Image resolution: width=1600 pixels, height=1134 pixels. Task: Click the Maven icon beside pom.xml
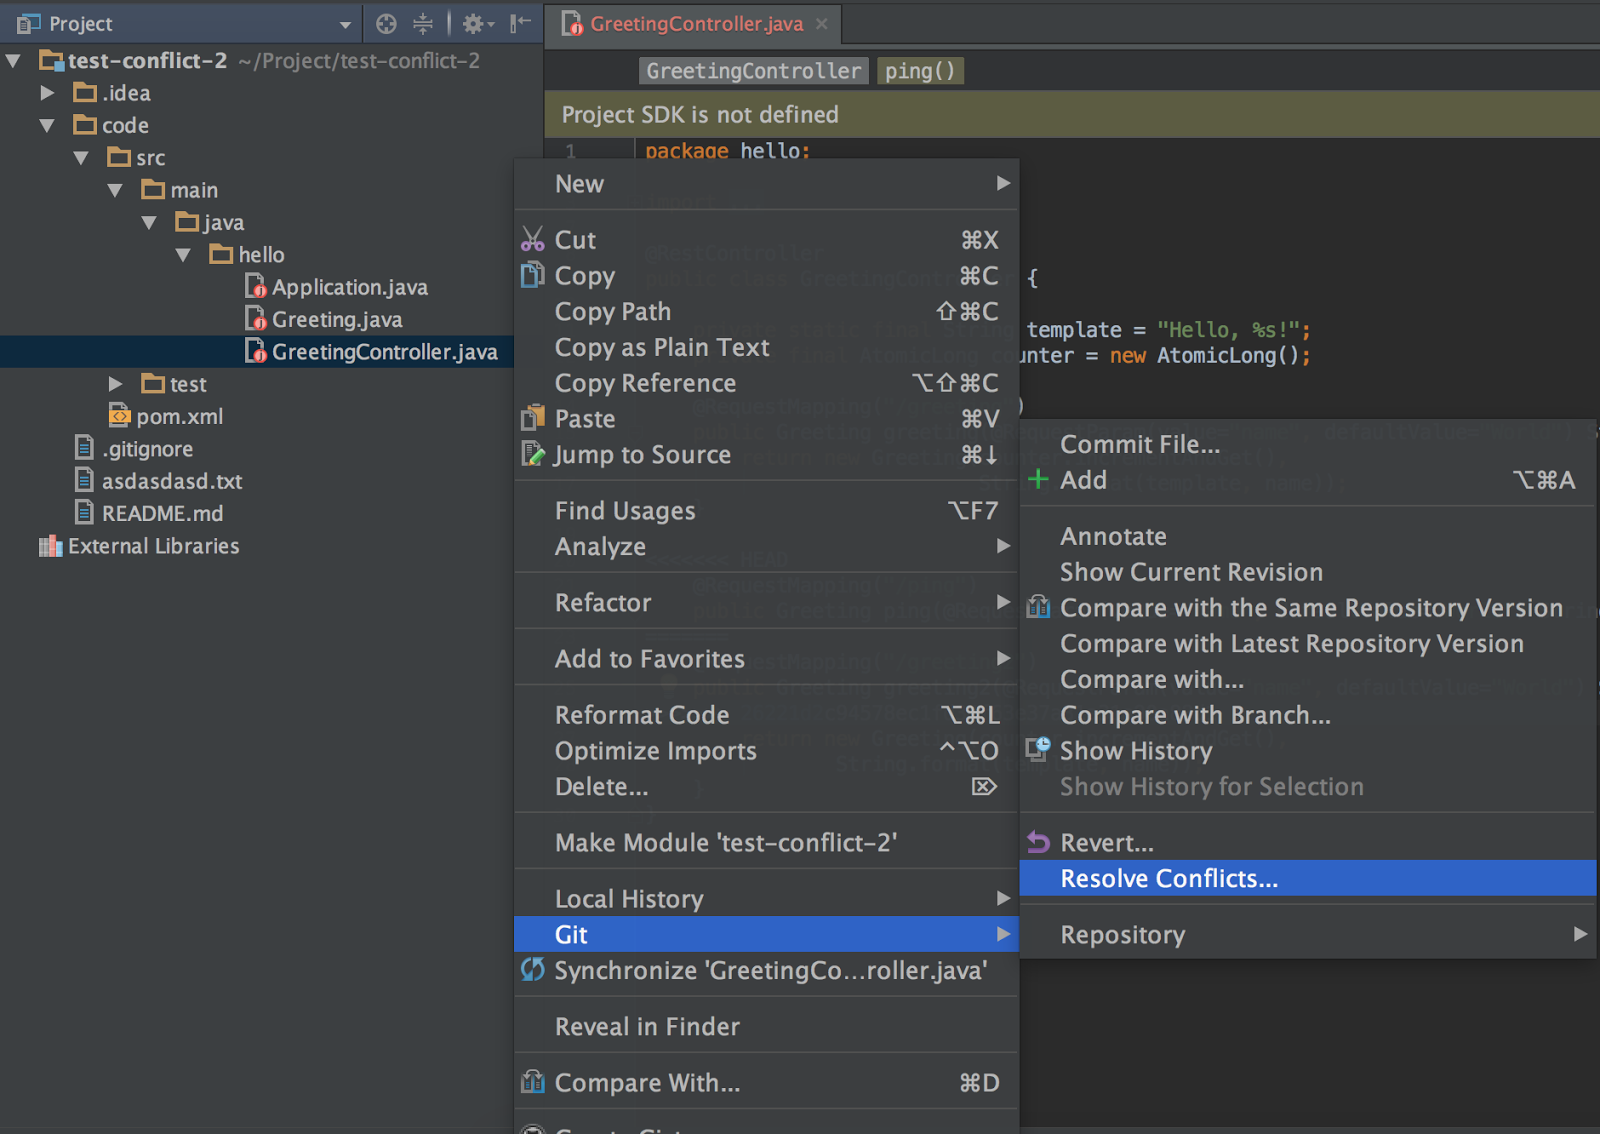[121, 416]
